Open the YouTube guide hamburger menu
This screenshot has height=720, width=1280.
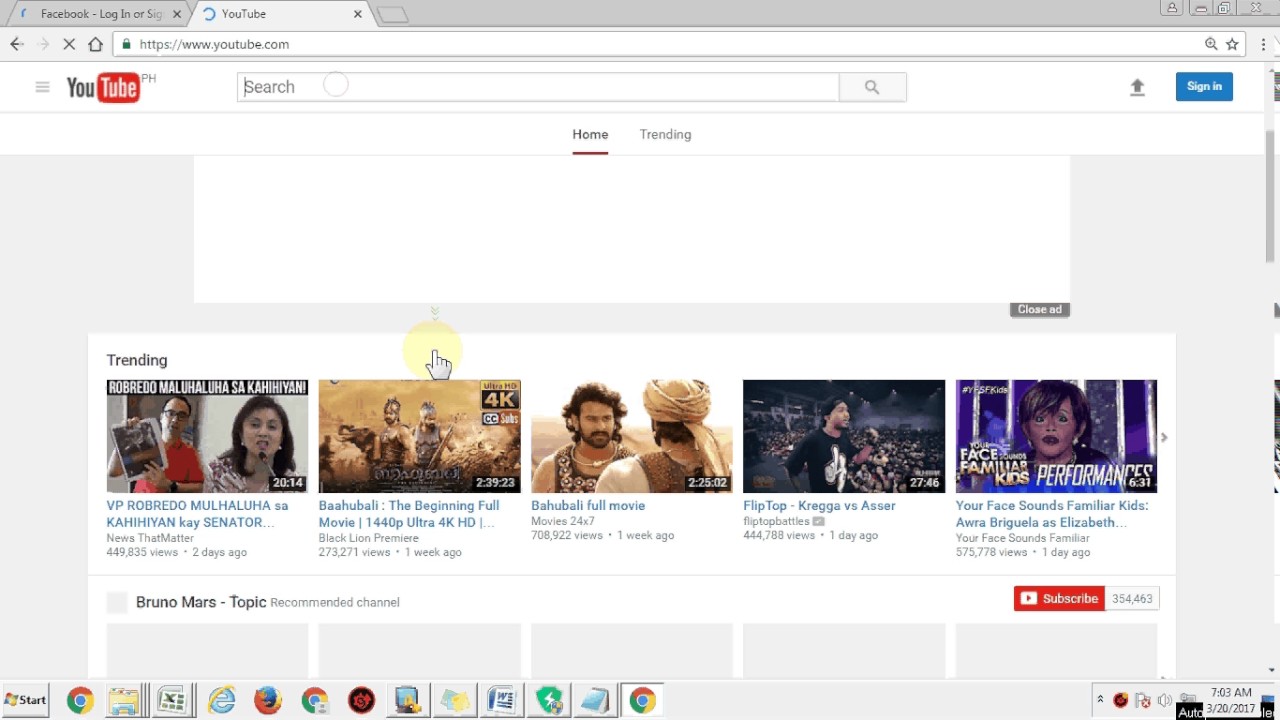(x=42, y=87)
